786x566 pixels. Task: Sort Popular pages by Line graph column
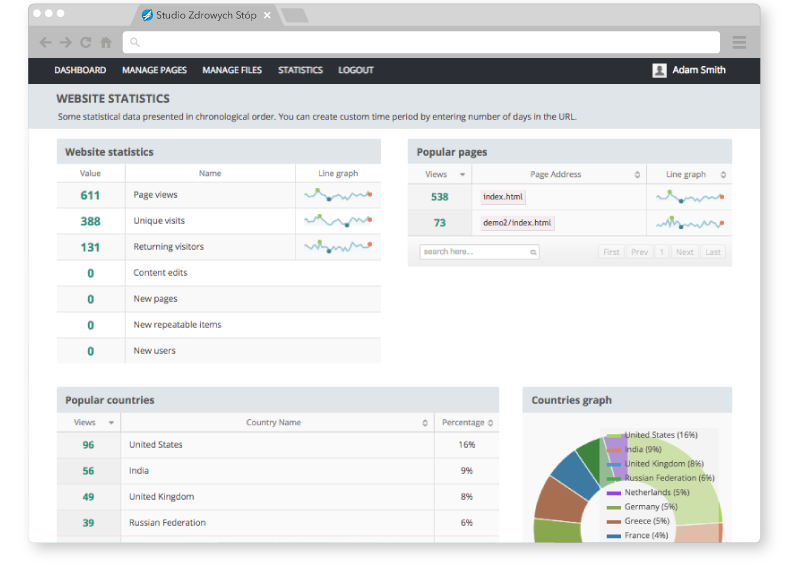pos(723,174)
